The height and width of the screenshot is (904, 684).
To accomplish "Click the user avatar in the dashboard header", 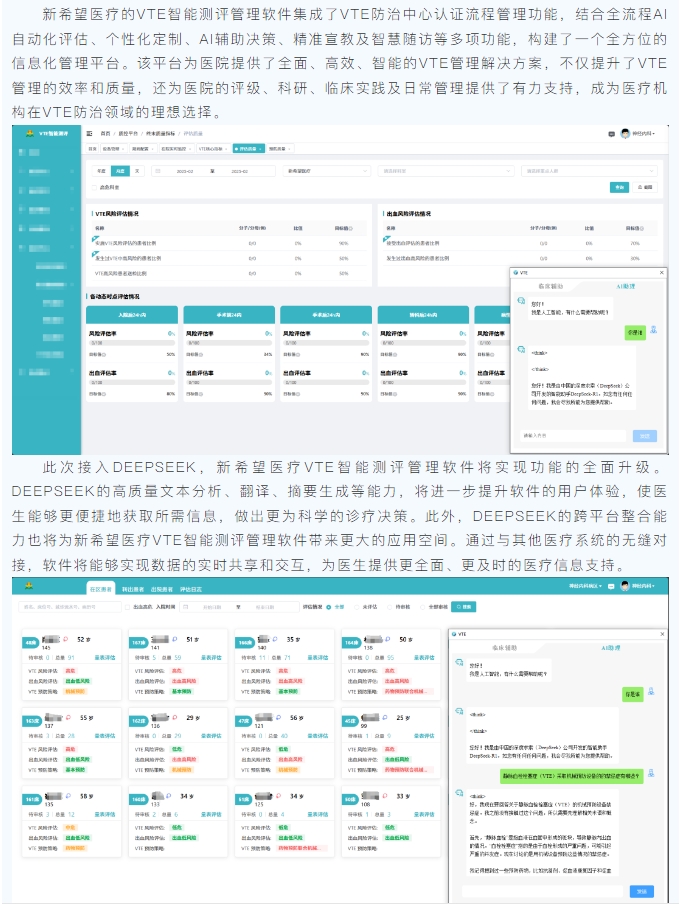I will pos(626,133).
